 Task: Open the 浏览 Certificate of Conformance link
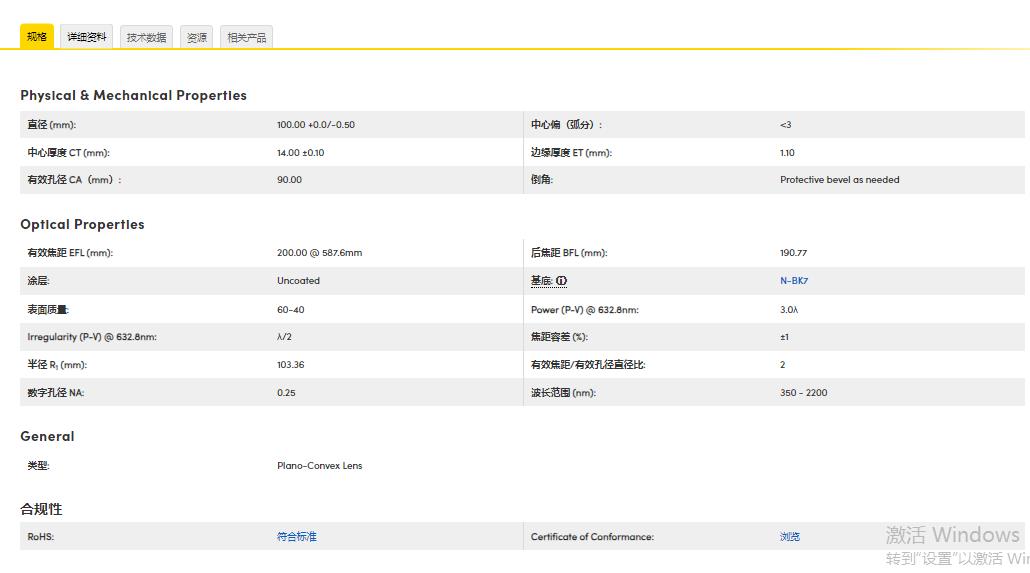pyautogui.click(x=789, y=537)
